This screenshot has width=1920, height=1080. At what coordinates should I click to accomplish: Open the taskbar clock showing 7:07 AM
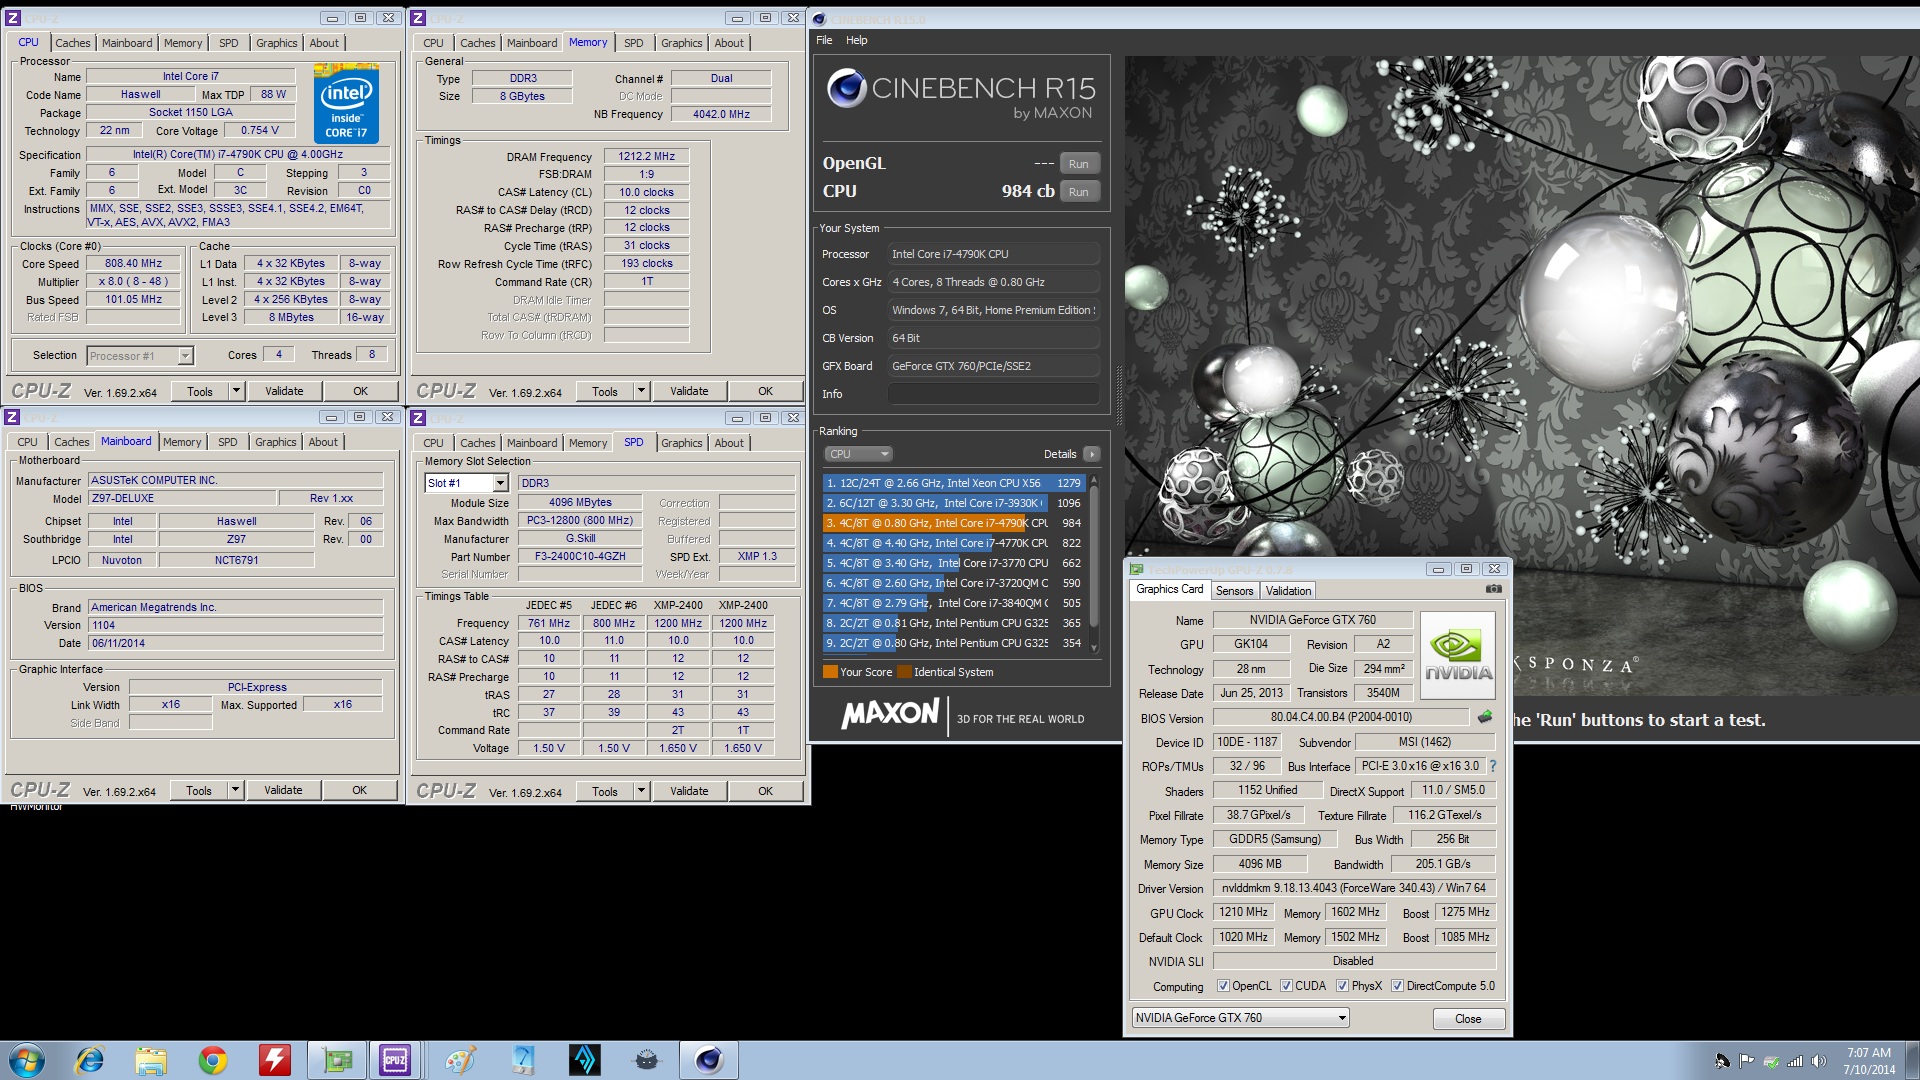coord(1868,1061)
